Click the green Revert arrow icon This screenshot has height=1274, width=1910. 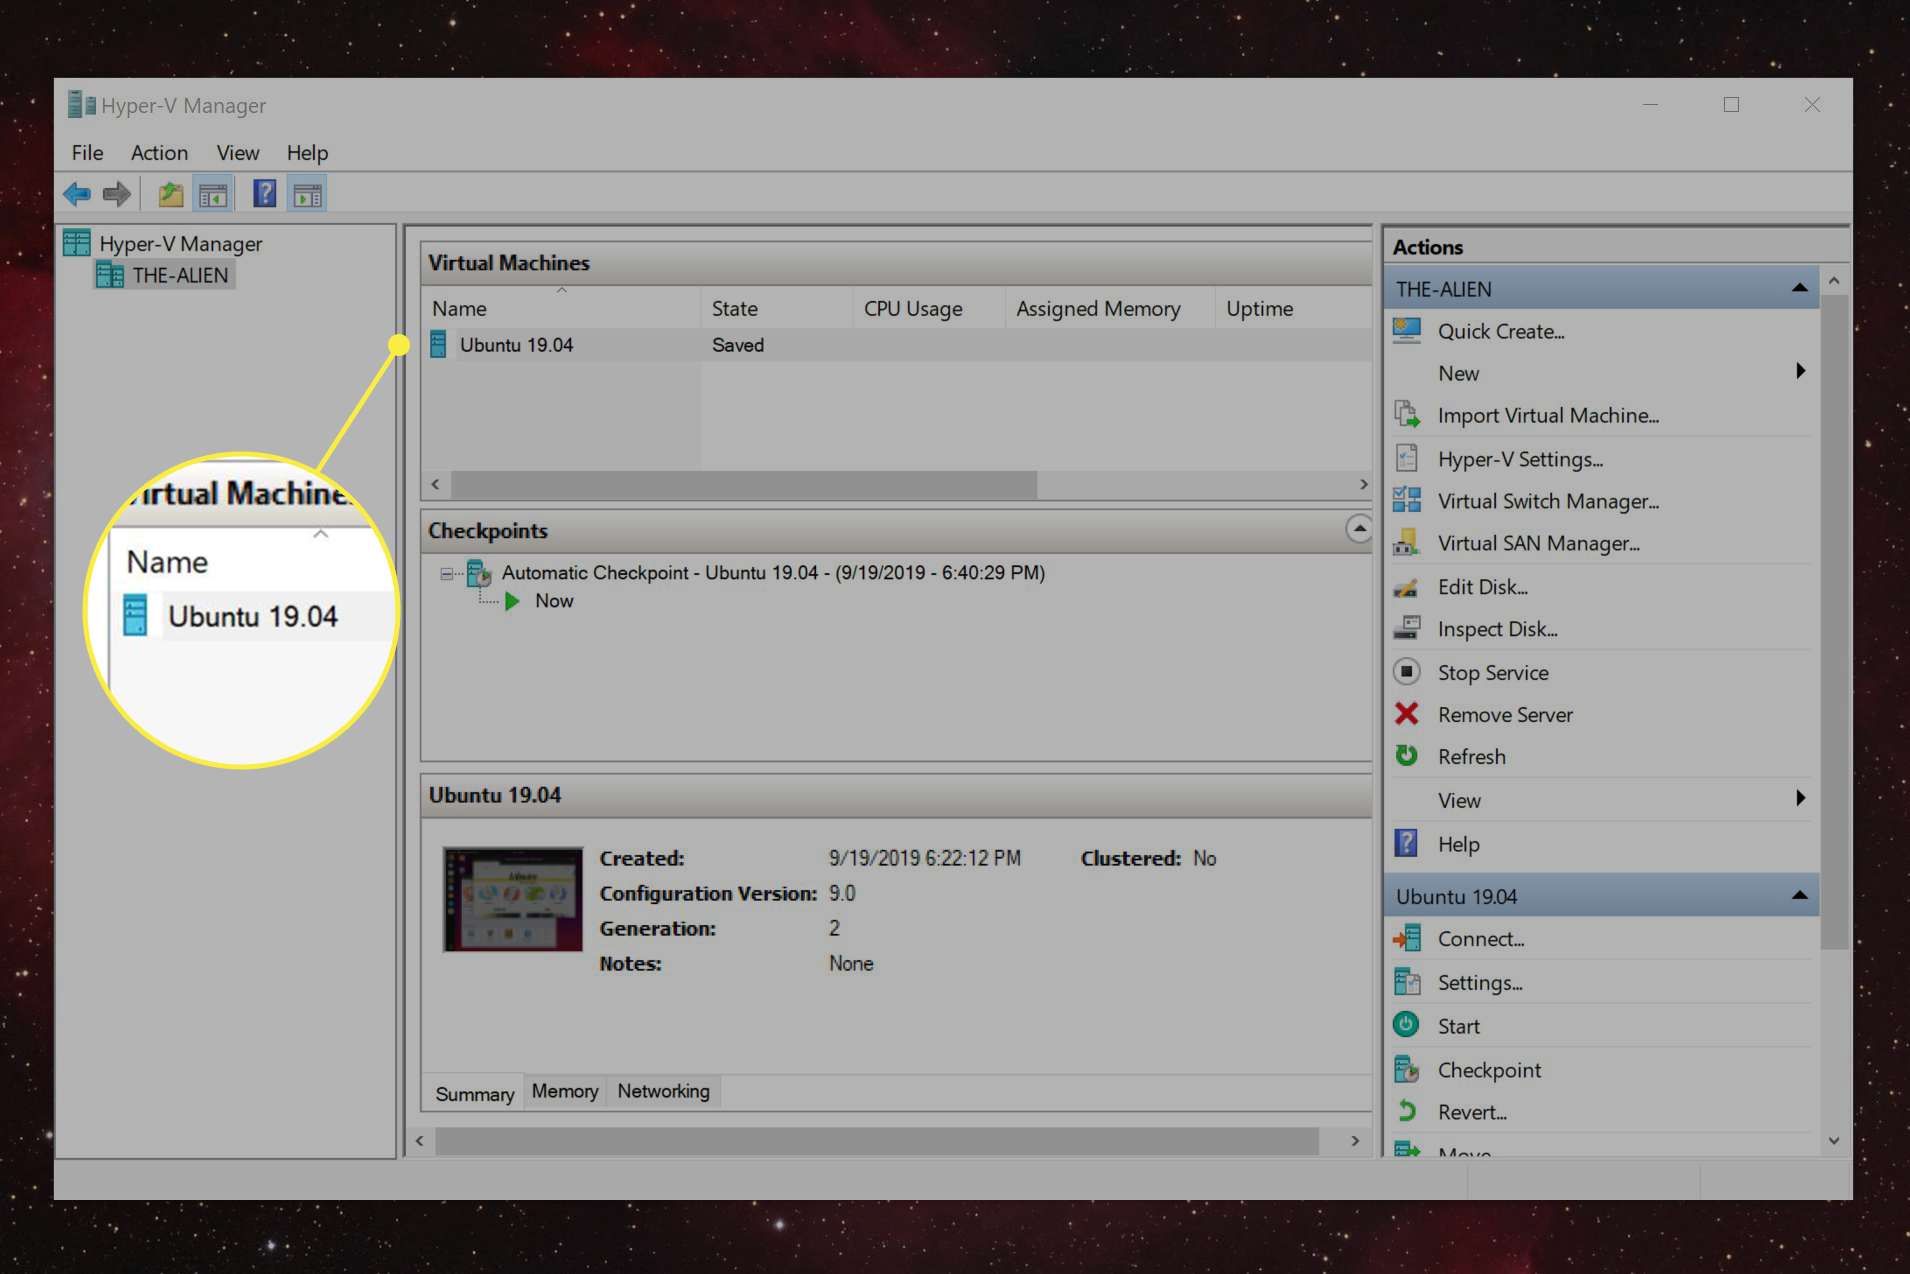coord(1407,1112)
